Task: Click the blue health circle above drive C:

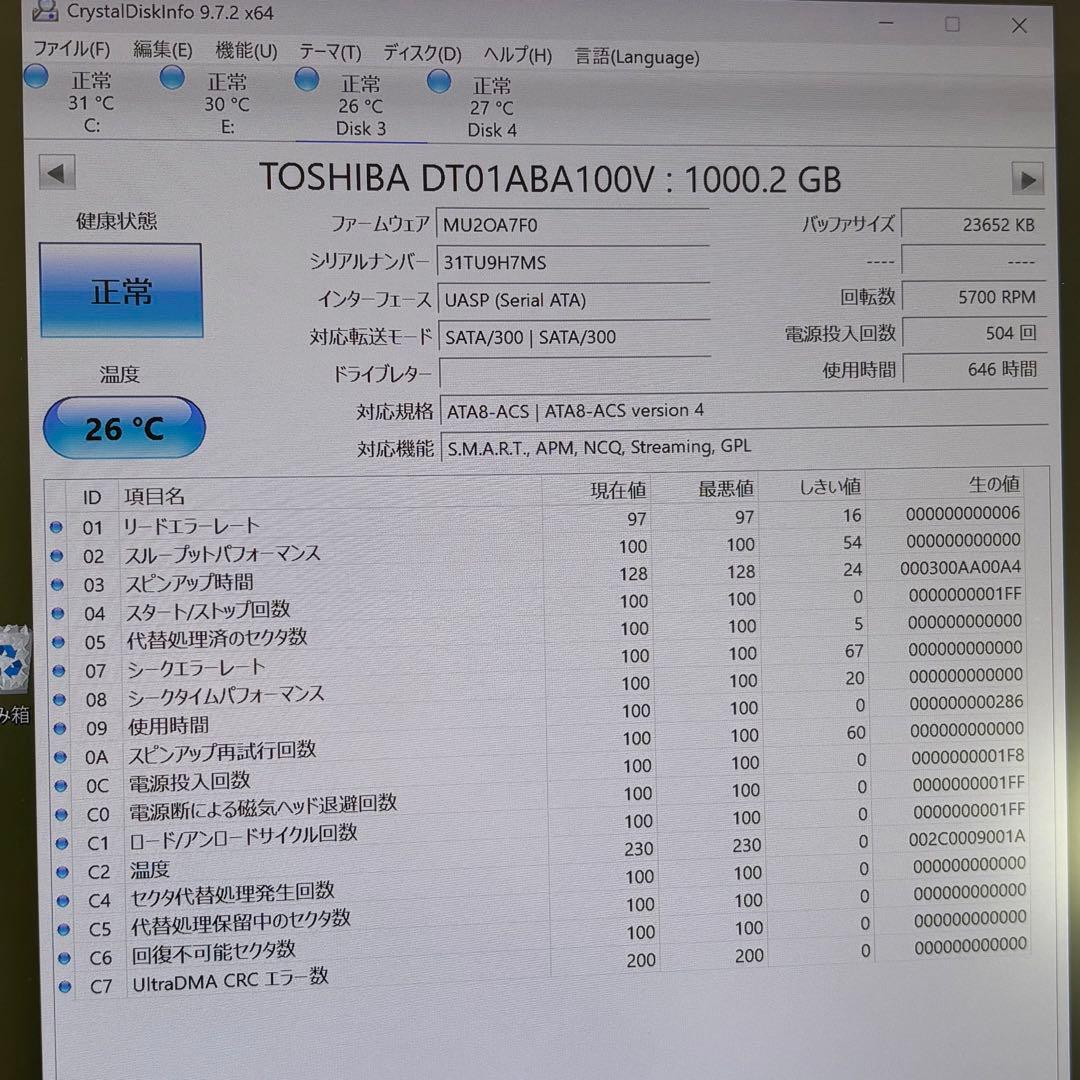Action: coord(35,75)
